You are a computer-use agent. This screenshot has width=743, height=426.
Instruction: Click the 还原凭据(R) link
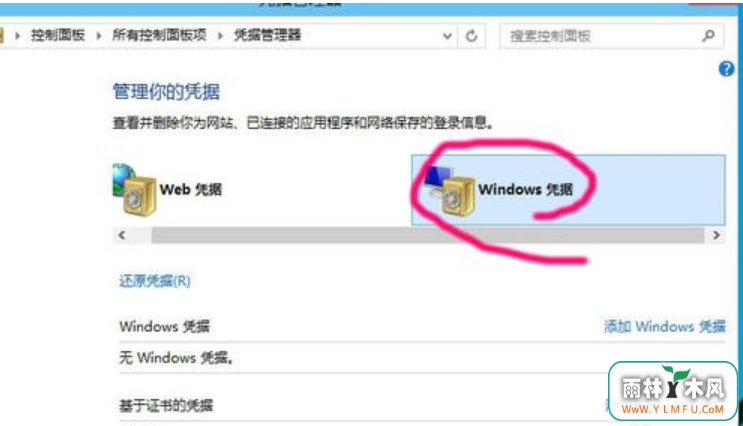point(154,281)
